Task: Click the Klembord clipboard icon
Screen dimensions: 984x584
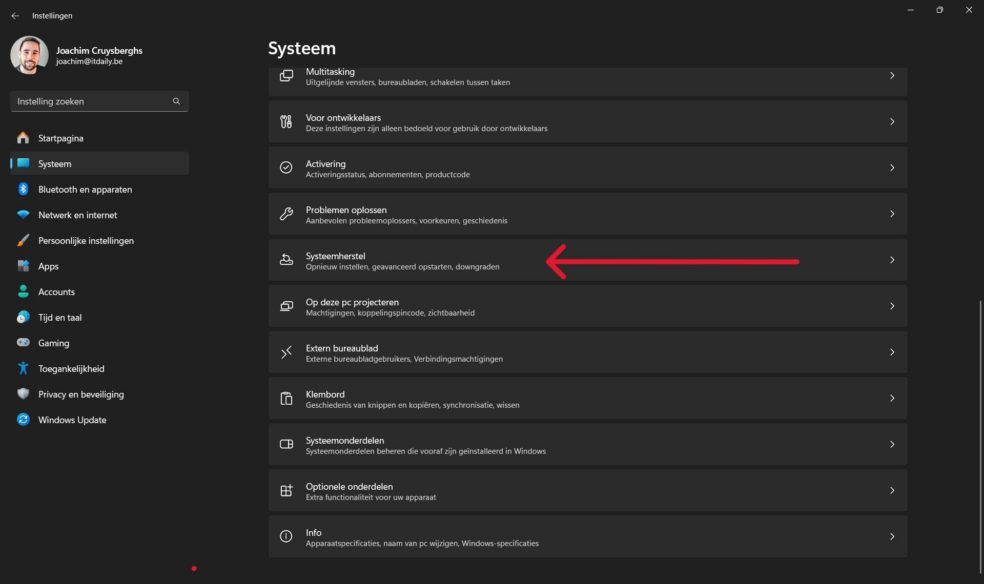Action: point(286,398)
